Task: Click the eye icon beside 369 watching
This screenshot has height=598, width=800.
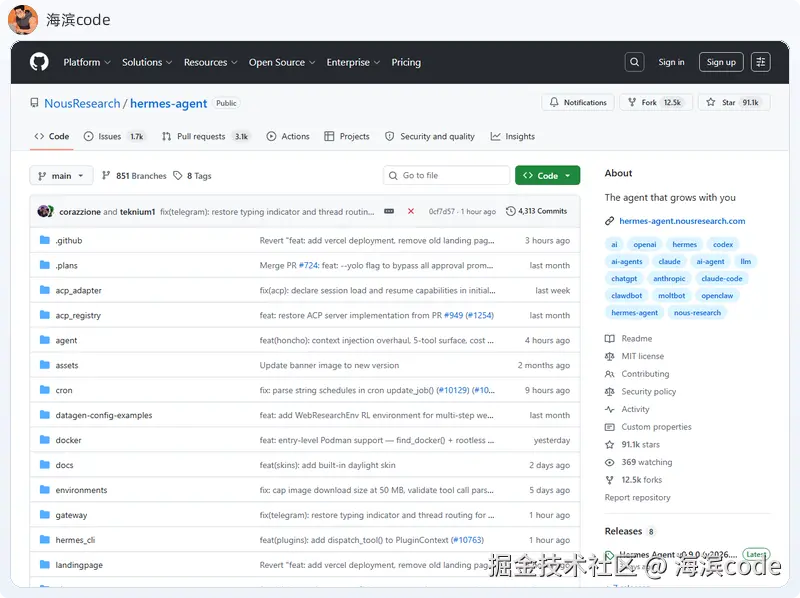Action: click(610, 462)
